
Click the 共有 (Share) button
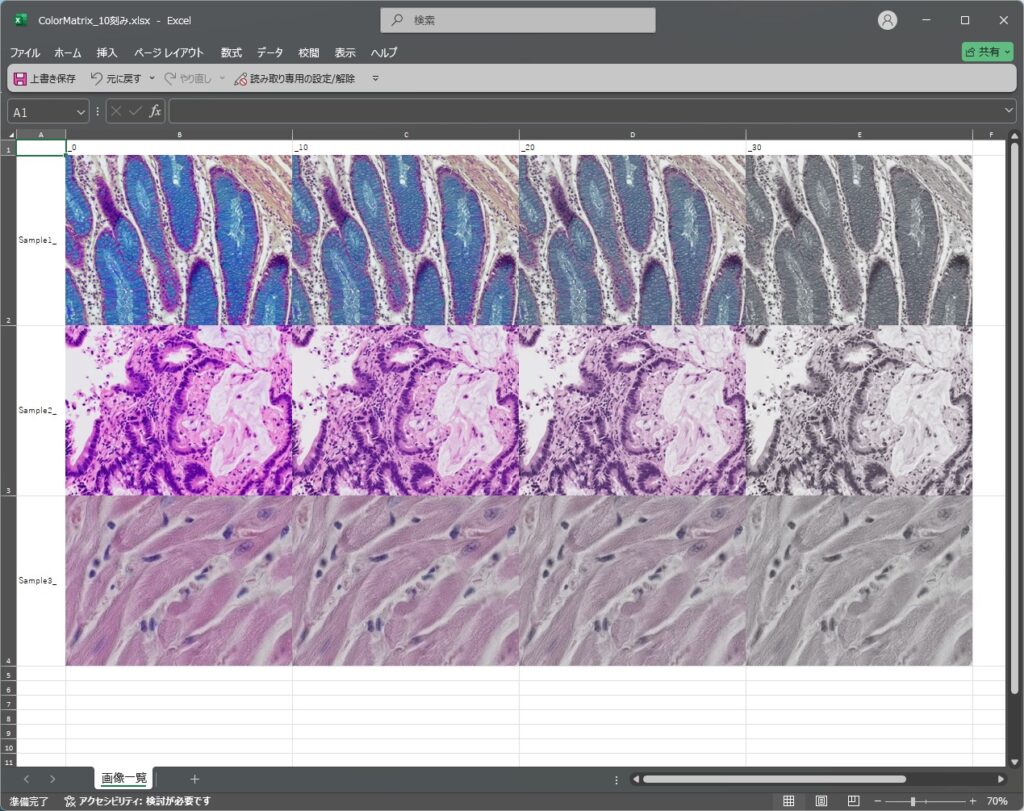click(x=986, y=52)
